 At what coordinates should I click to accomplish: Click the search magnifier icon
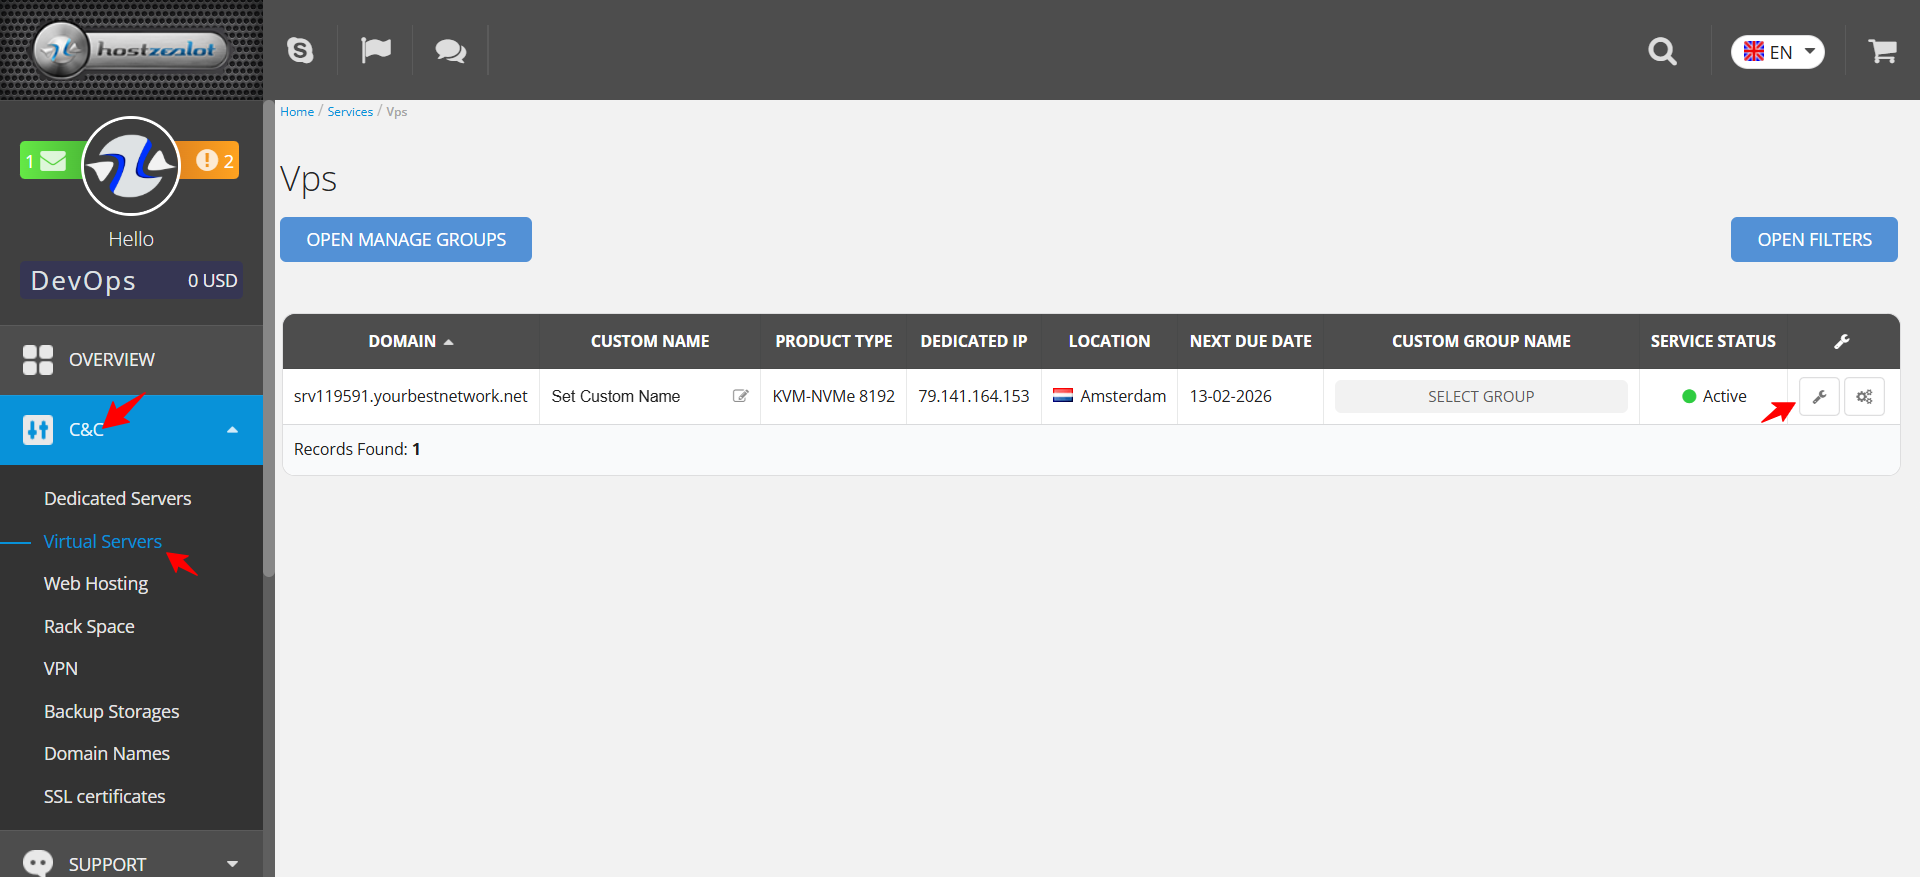click(1662, 51)
